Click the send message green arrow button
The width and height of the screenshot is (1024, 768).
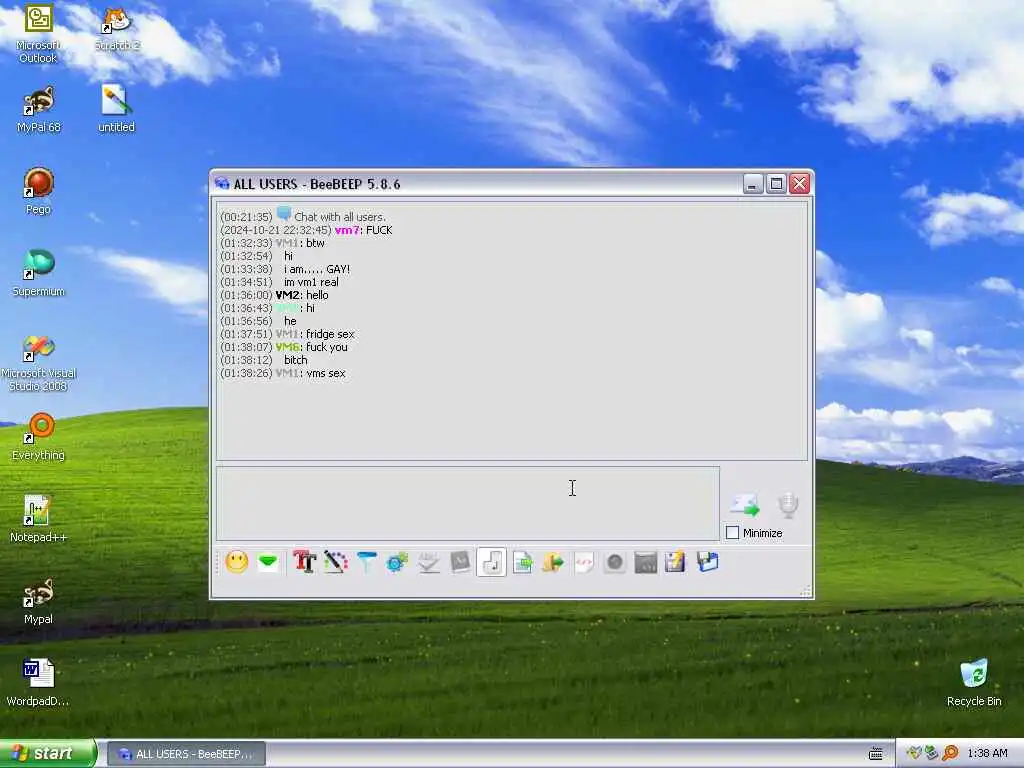click(744, 505)
